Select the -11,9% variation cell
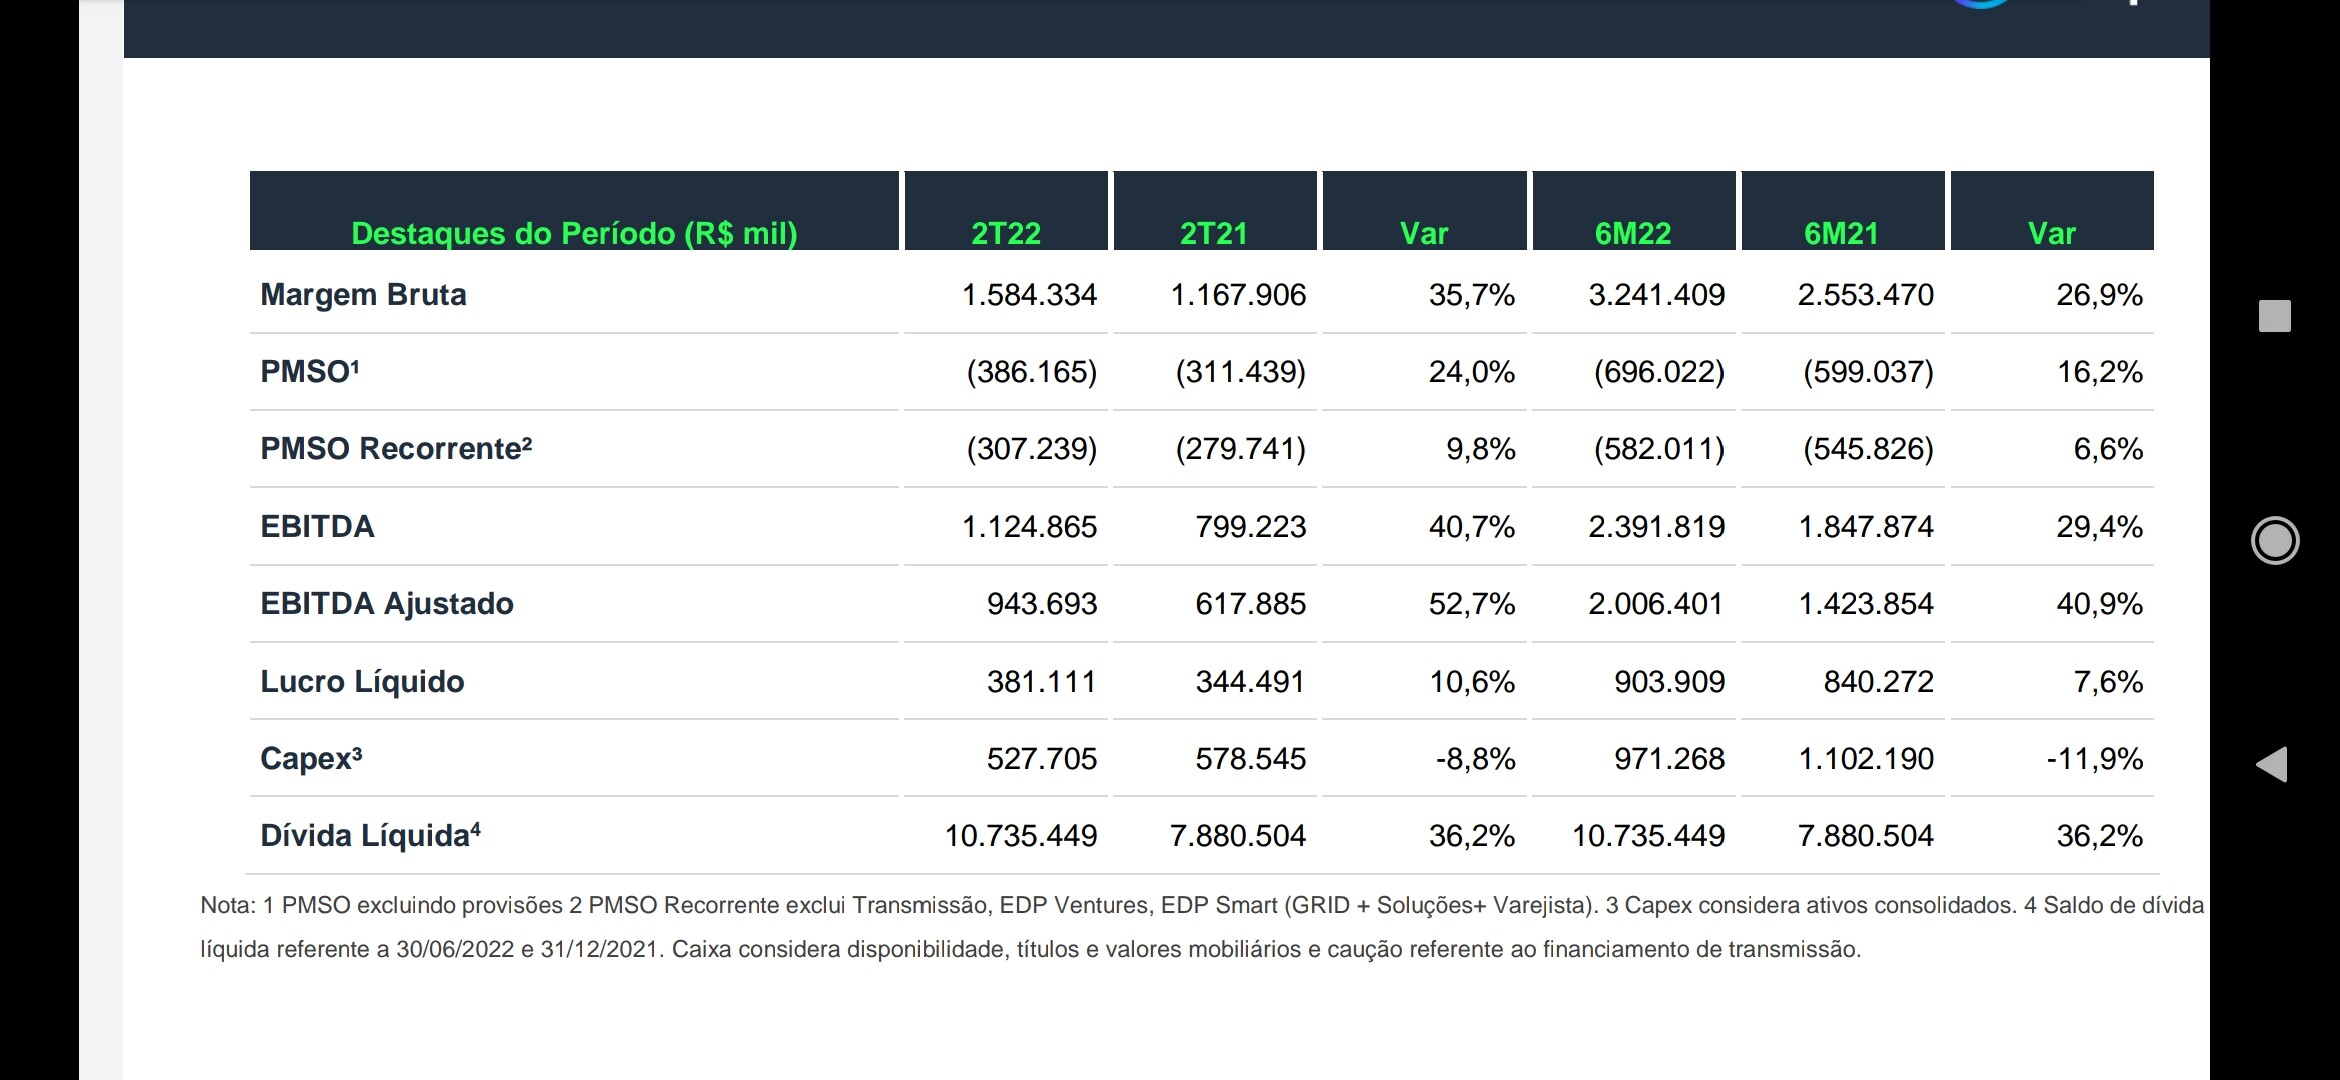 (x=2095, y=759)
